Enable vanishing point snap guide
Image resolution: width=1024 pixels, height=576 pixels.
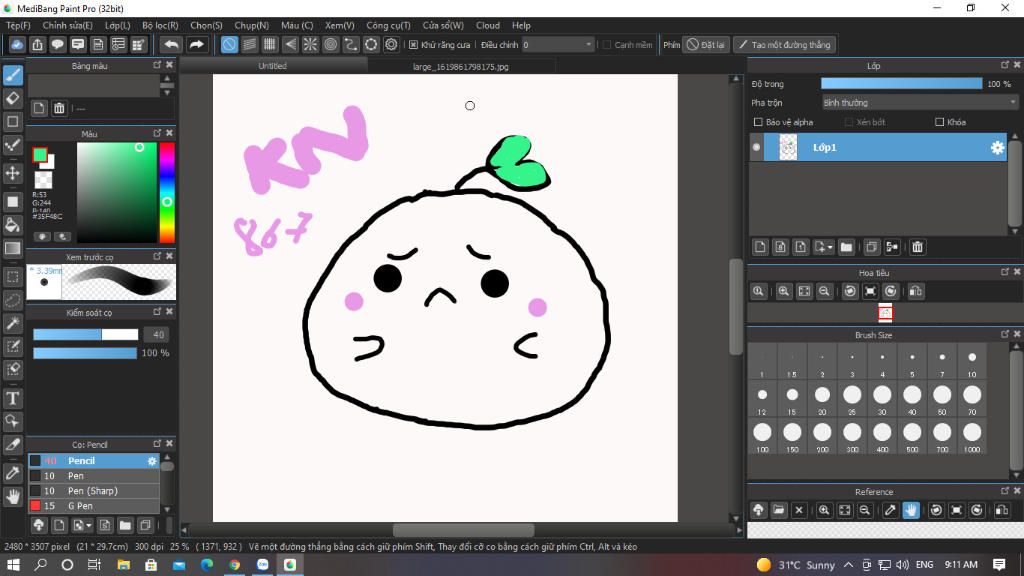coord(290,44)
